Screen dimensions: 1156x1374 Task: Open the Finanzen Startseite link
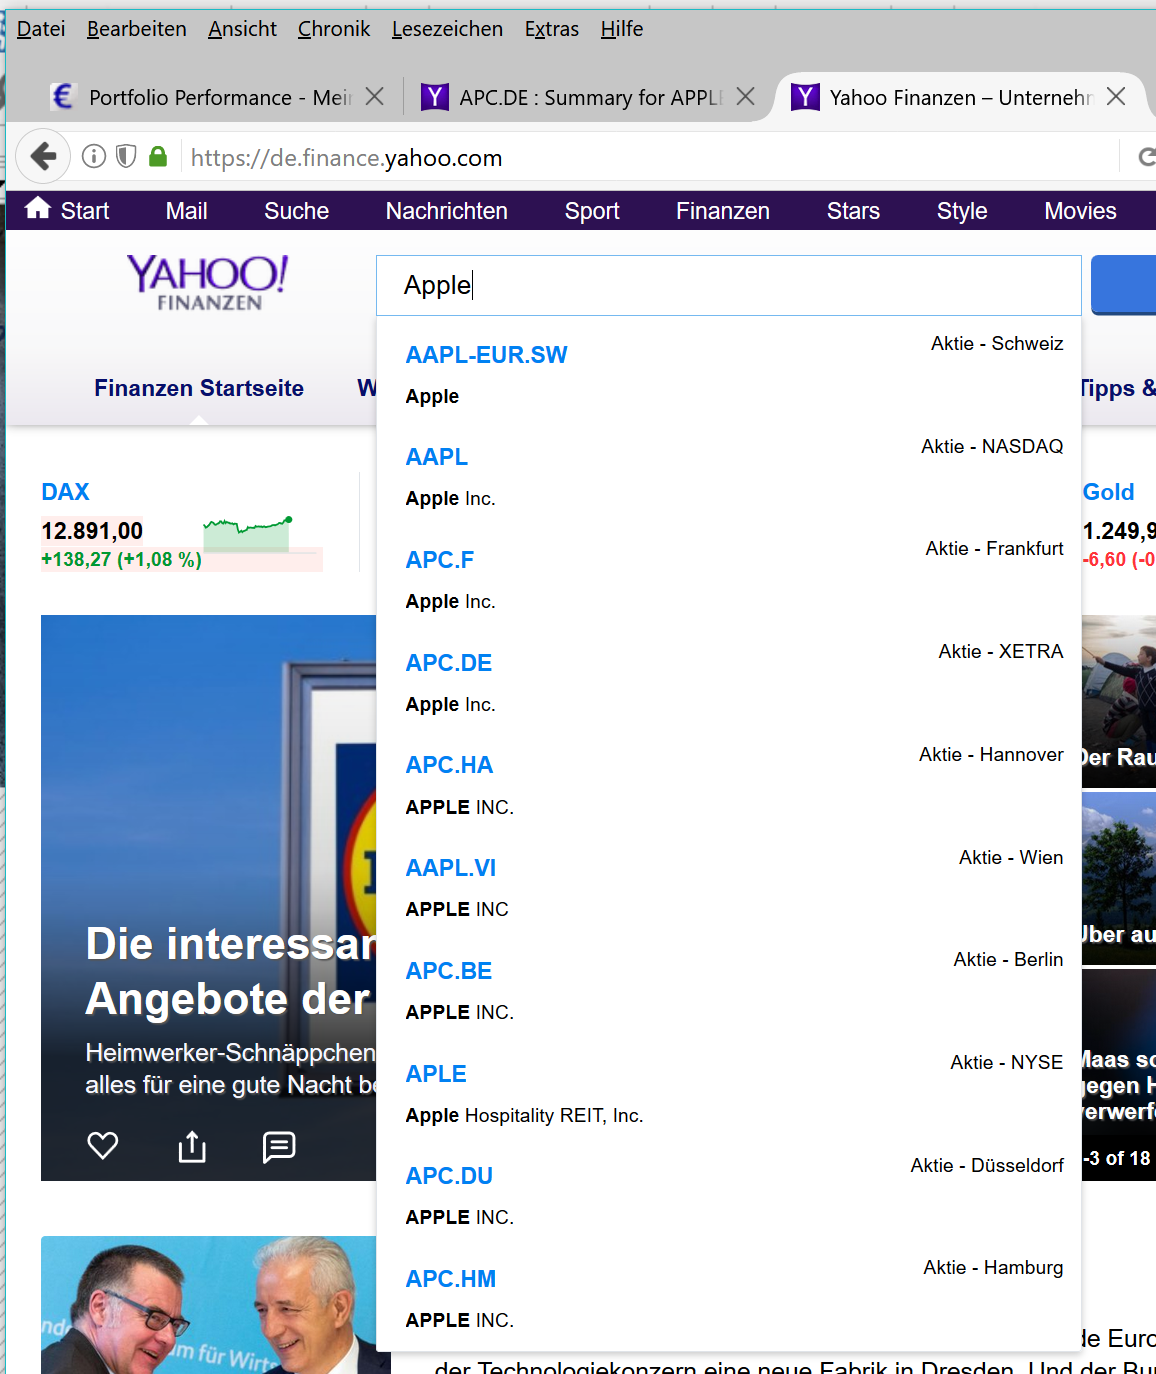pos(199,388)
